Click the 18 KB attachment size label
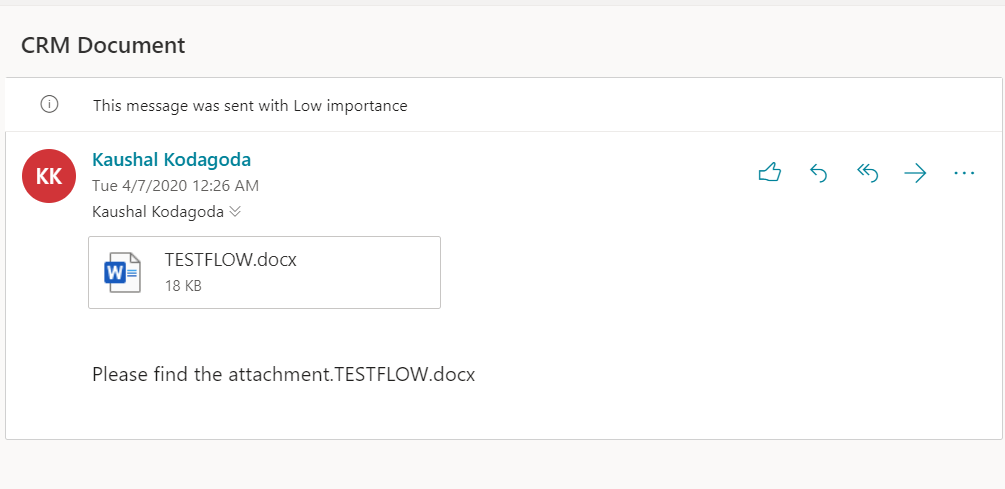The width and height of the screenshot is (1005, 489). point(184,286)
